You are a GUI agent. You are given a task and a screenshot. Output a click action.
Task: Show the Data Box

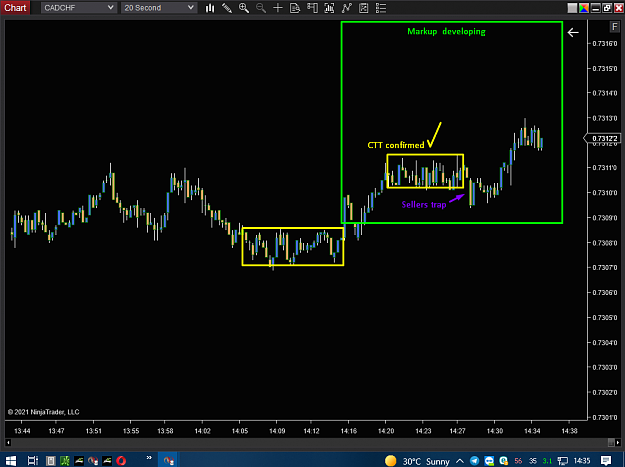[295, 8]
